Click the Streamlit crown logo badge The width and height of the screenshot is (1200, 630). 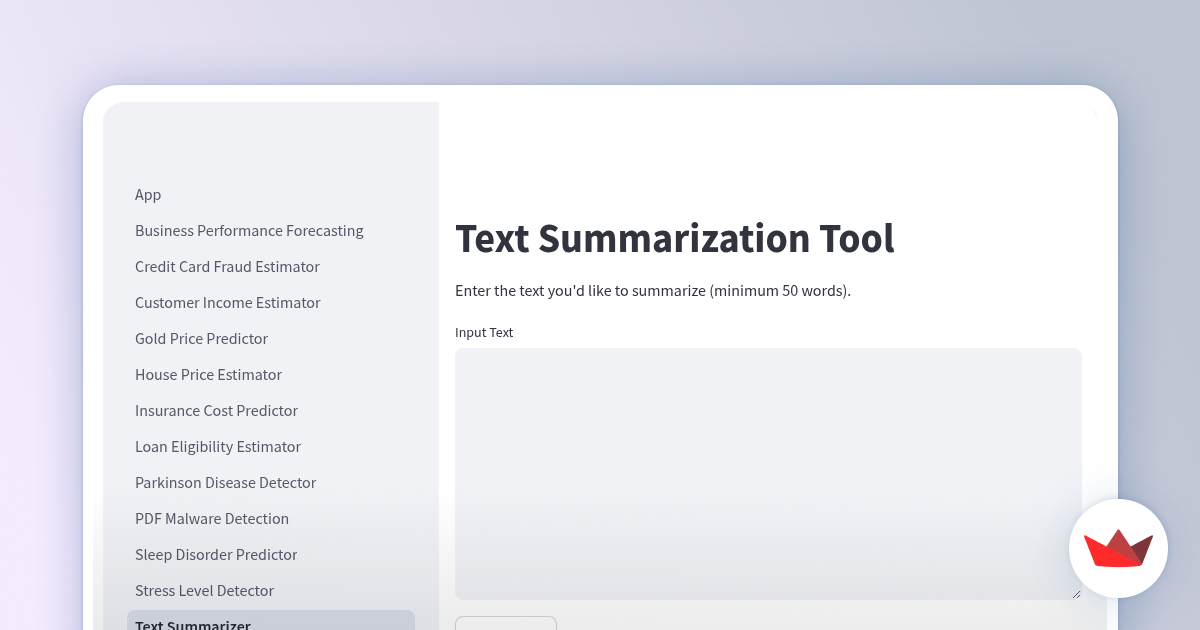(1118, 548)
